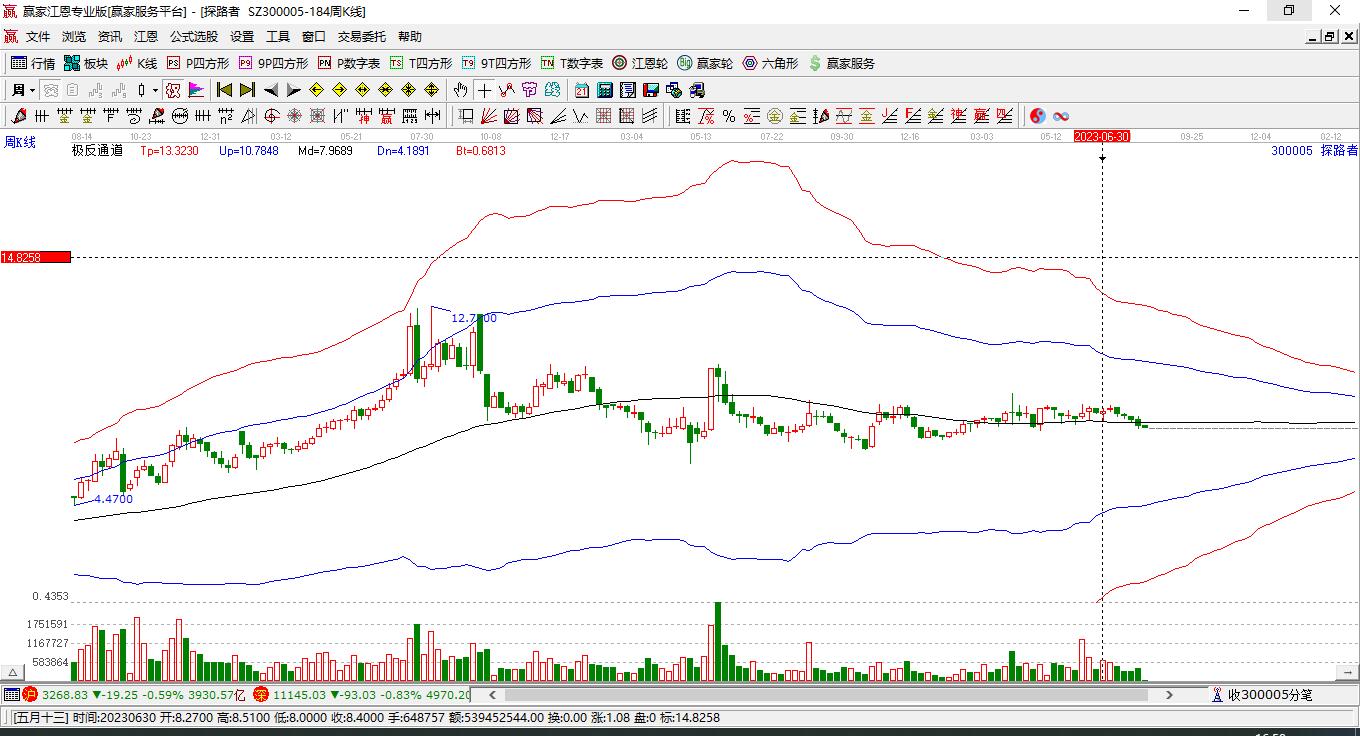This screenshot has height=736, width=1360.
Task: Click the 14.8258 price label
Action: (x=35, y=257)
